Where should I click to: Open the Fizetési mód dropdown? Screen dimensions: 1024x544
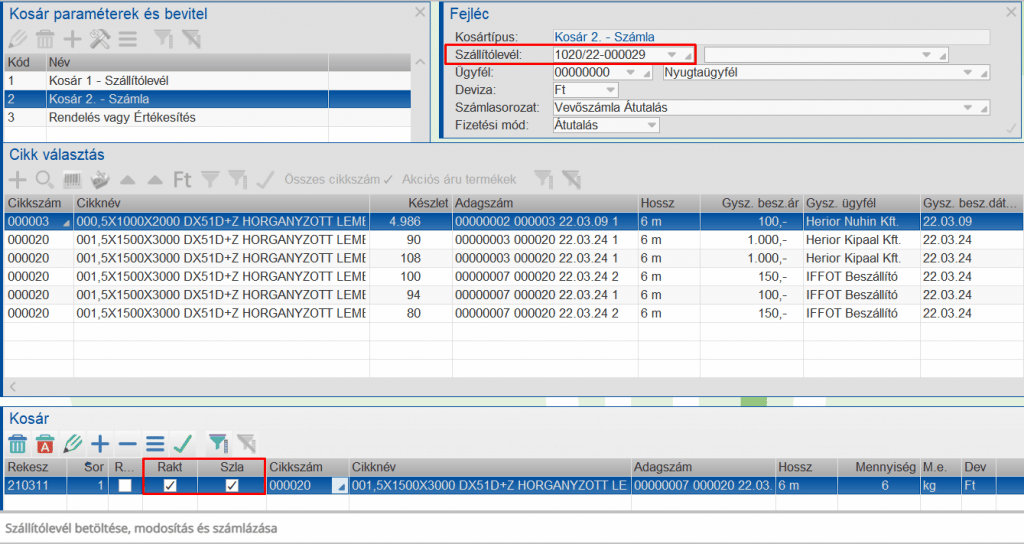click(651, 125)
